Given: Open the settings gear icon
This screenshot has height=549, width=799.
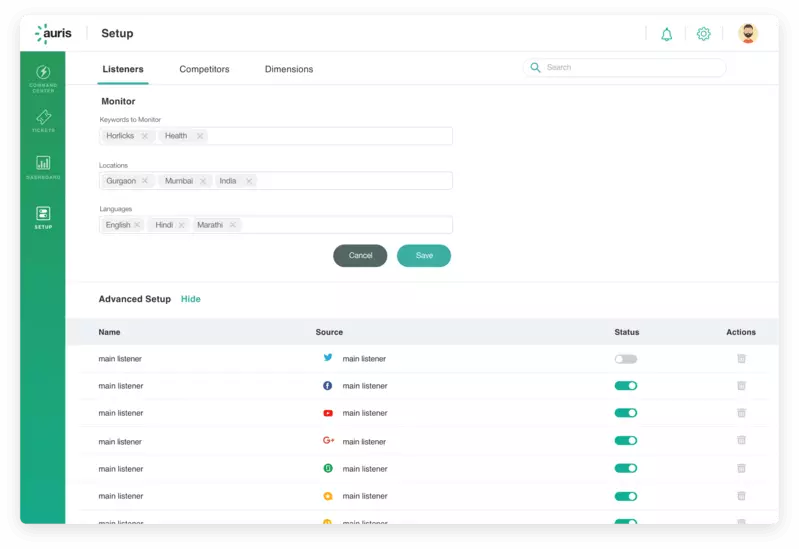Looking at the screenshot, I should pyautogui.click(x=704, y=34).
